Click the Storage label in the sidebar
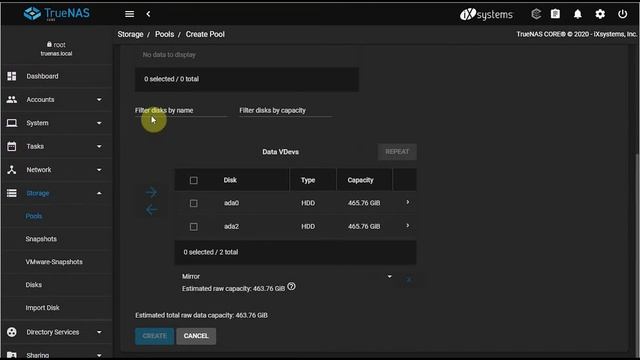The image size is (640, 360). [38, 193]
